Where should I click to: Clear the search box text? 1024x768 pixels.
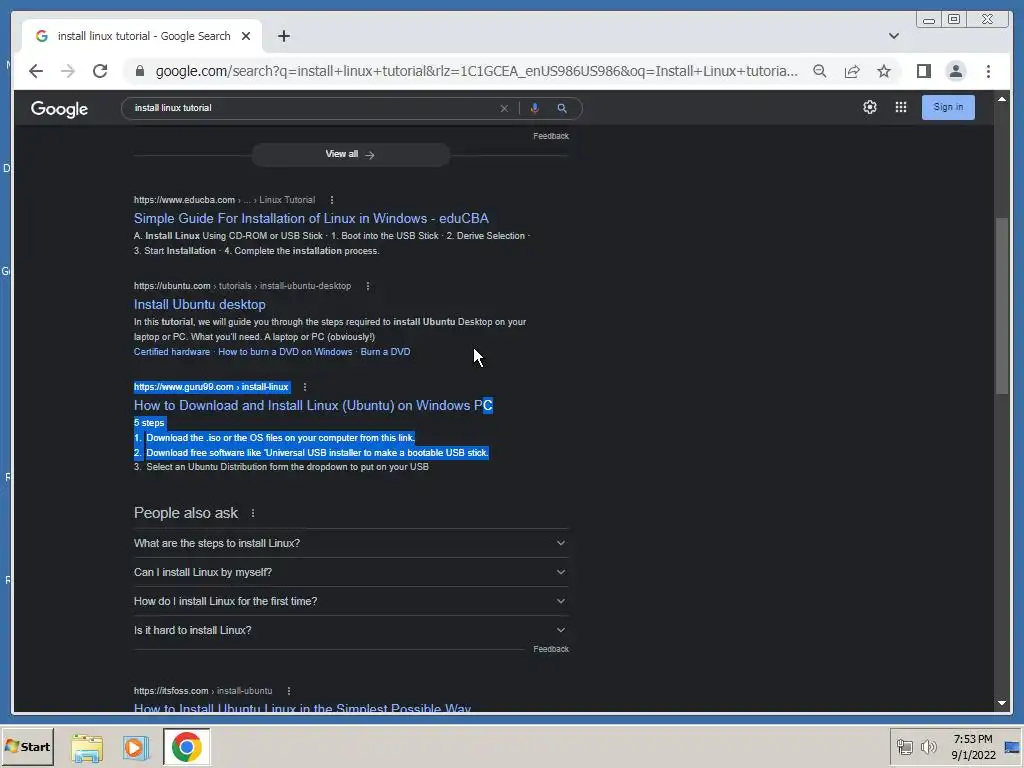click(504, 108)
